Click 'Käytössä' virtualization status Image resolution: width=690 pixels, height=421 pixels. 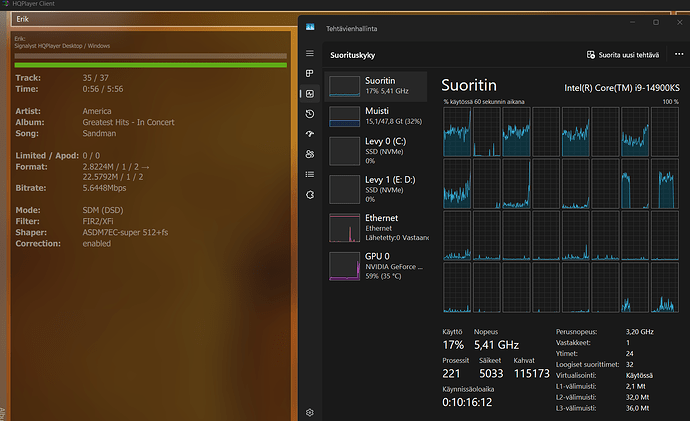click(639, 375)
